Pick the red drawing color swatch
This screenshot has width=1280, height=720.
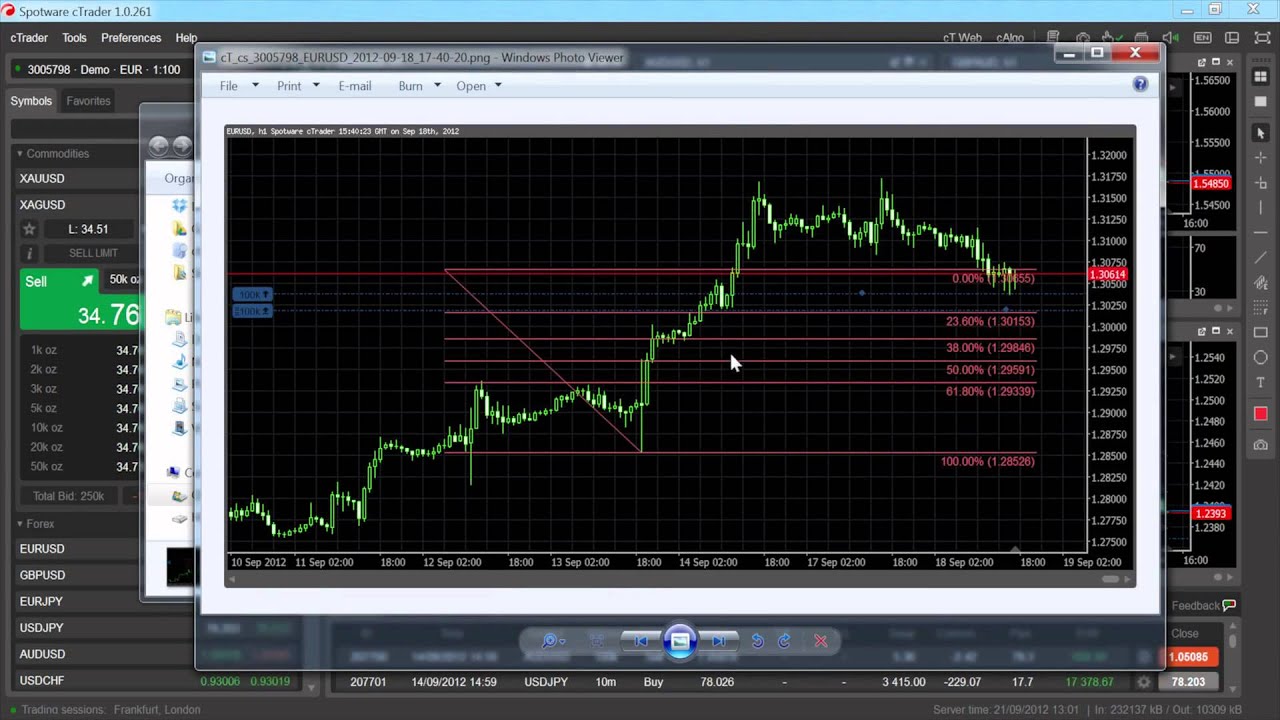1260,414
